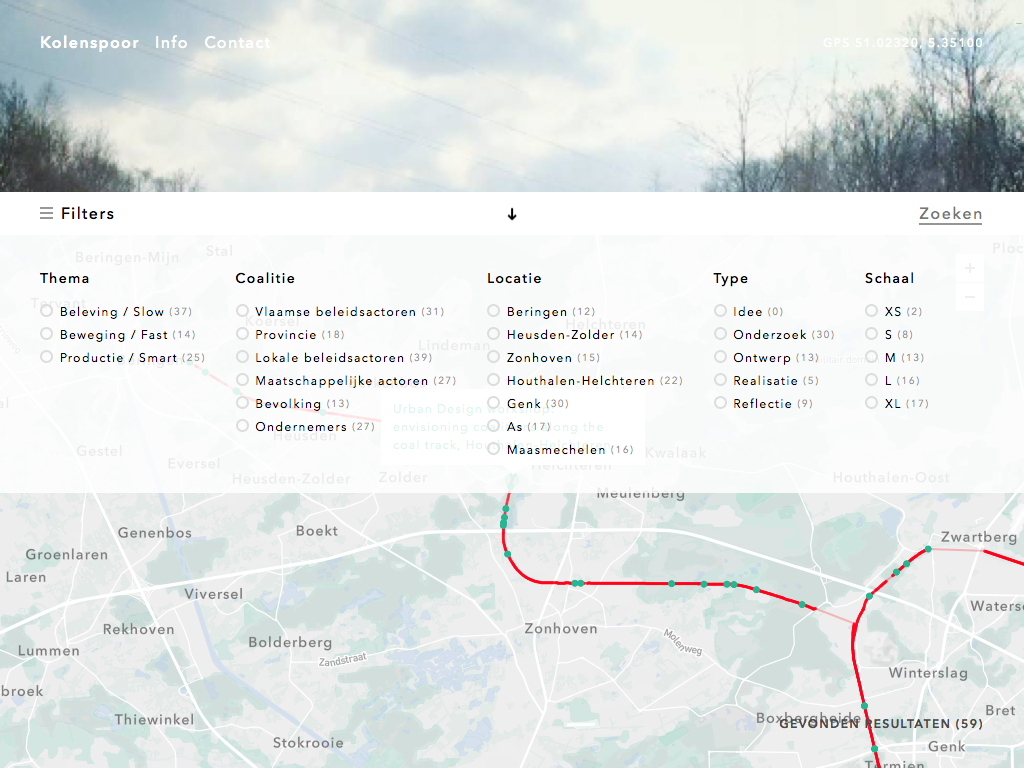Filter by location Beringen
Viewport: 1024px width, 768px height.
[x=541, y=312]
